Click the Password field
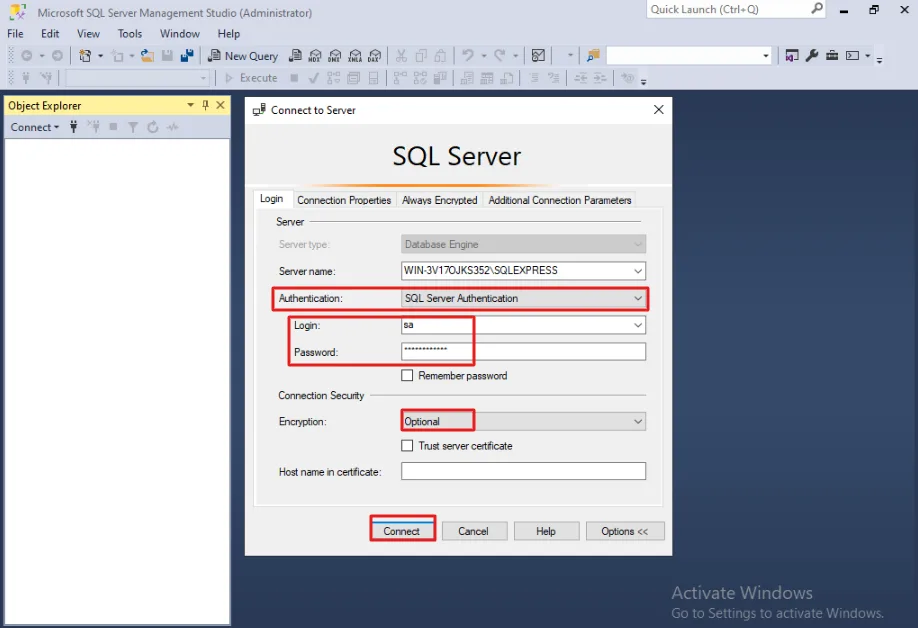 (523, 352)
